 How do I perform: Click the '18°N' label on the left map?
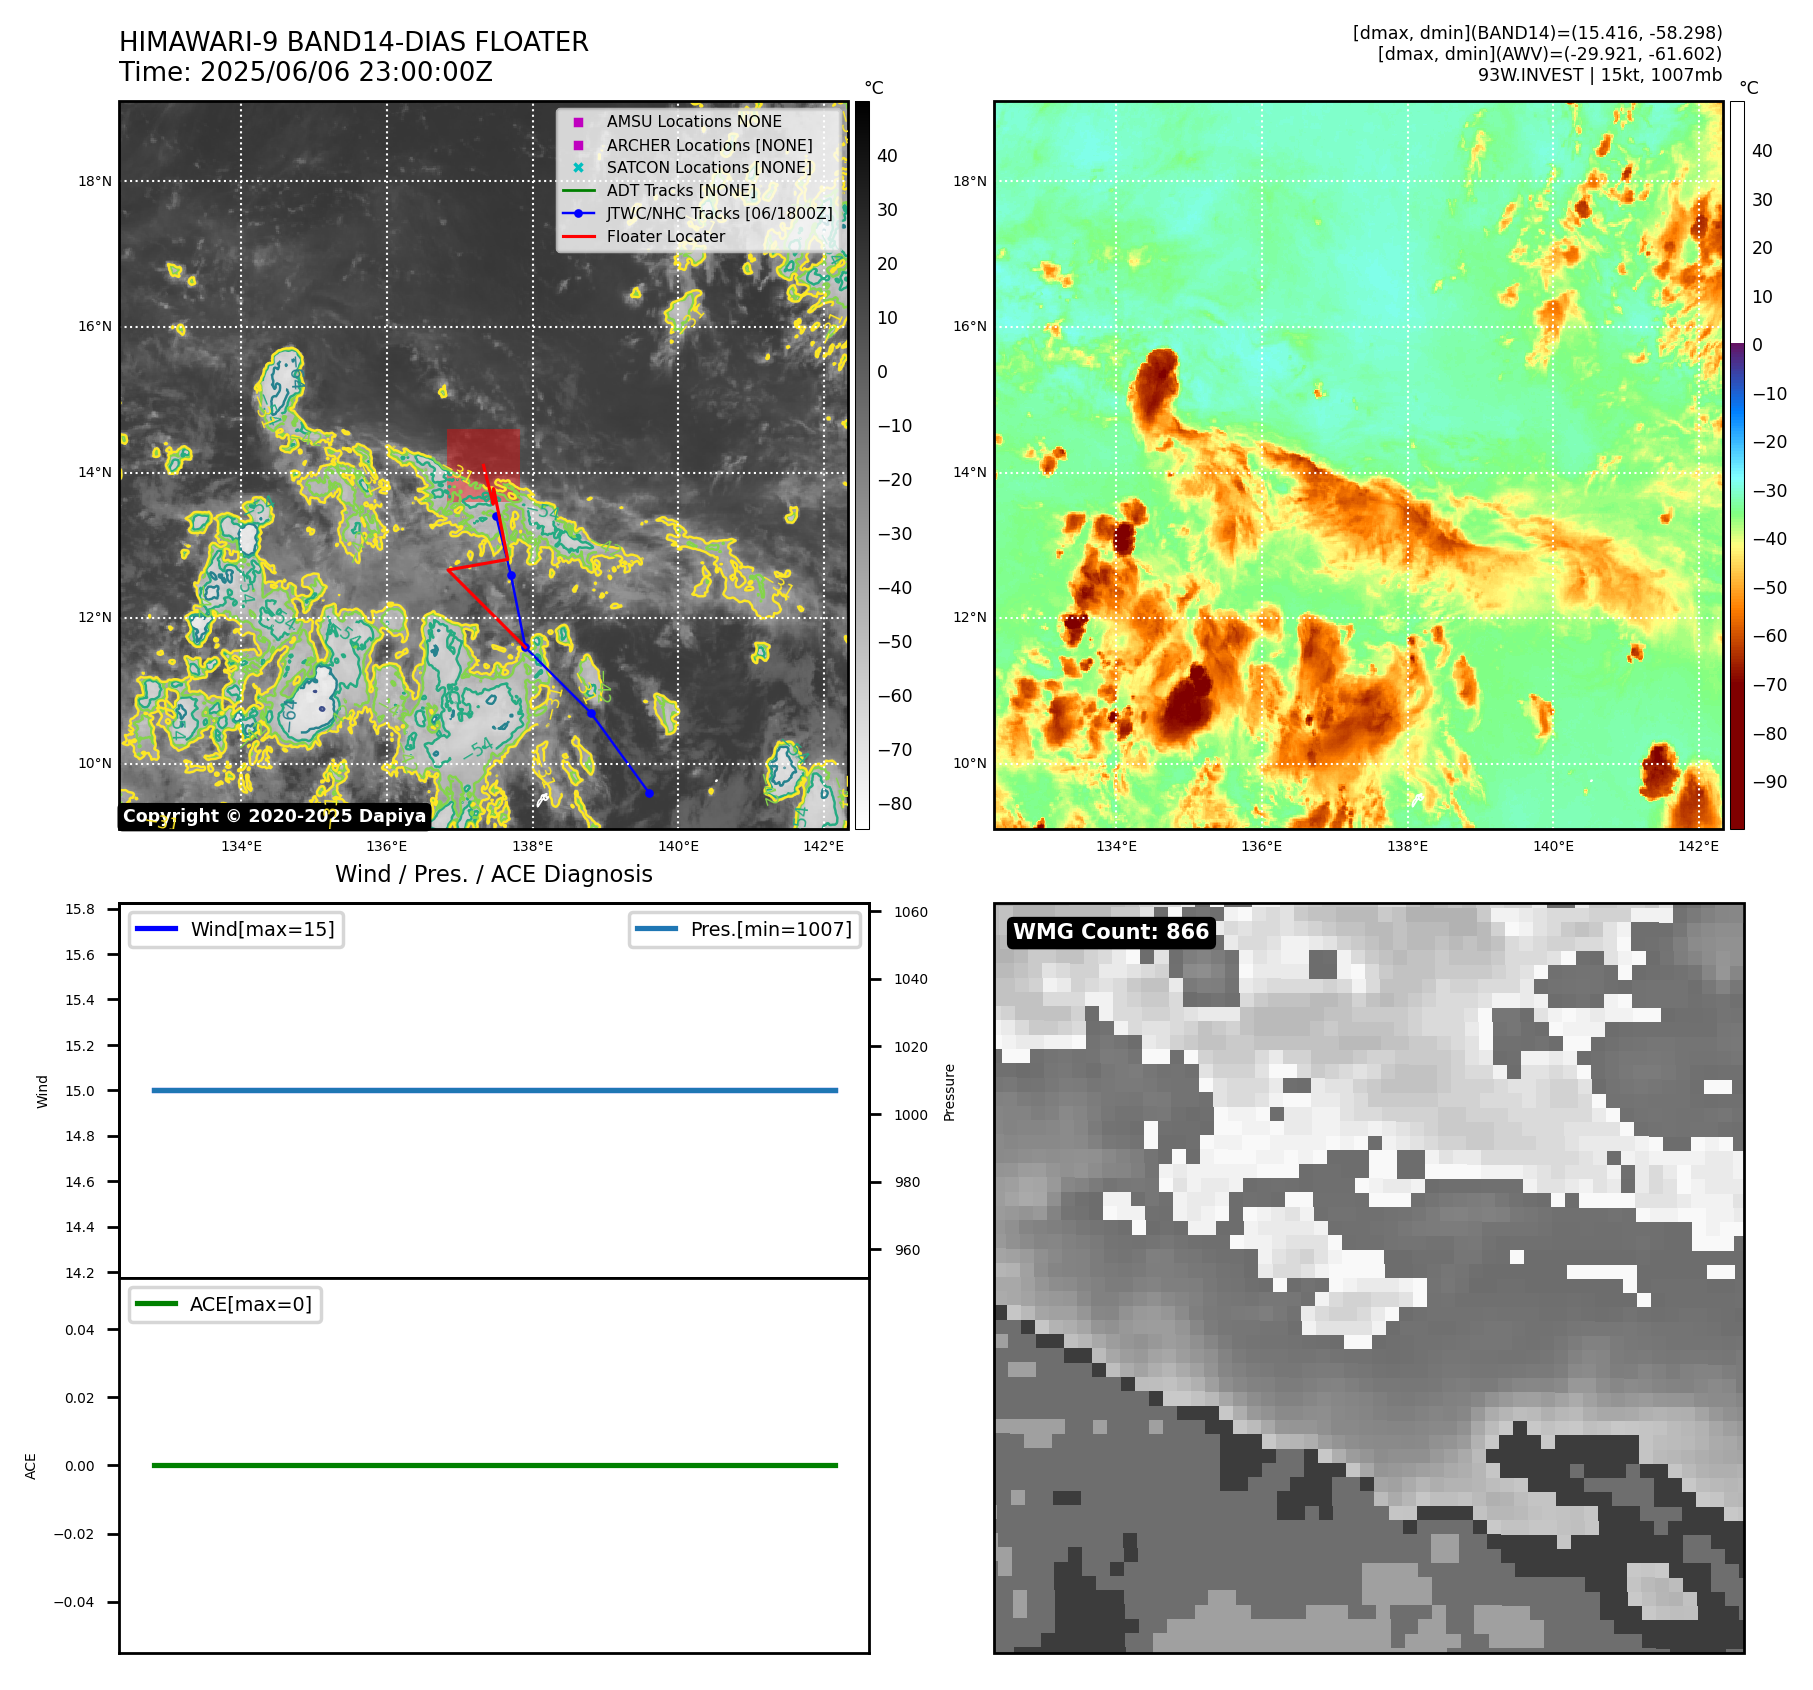[95, 181]
